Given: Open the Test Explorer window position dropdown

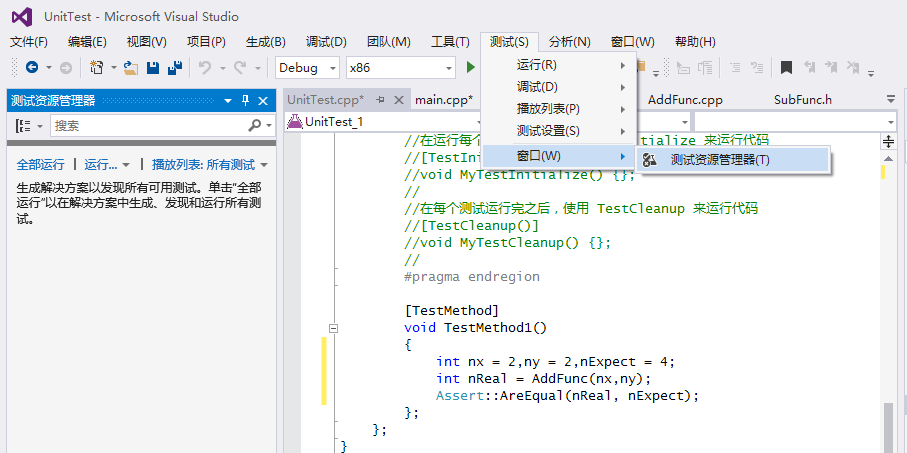Looking at the screenshot, I should tap(228, 101).
